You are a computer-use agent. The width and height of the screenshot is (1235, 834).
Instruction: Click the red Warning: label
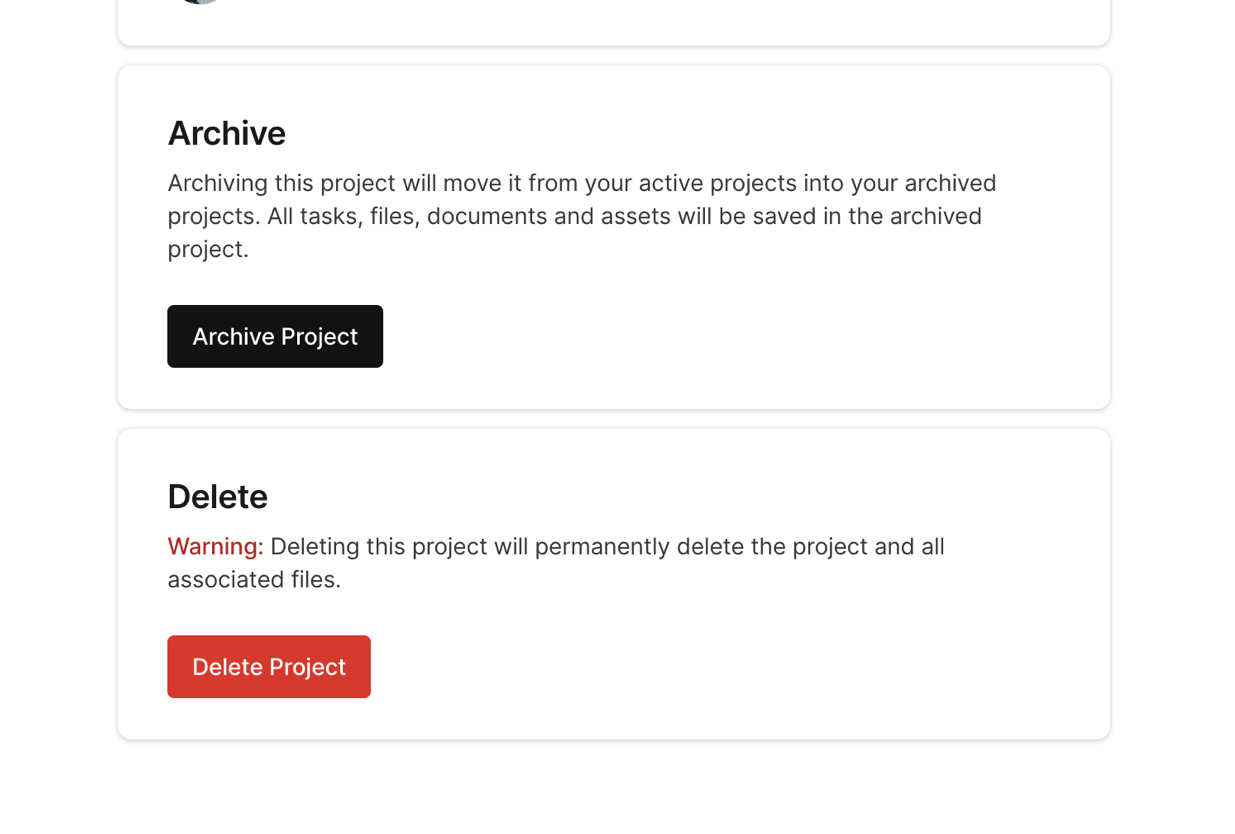tap(215, 547)
